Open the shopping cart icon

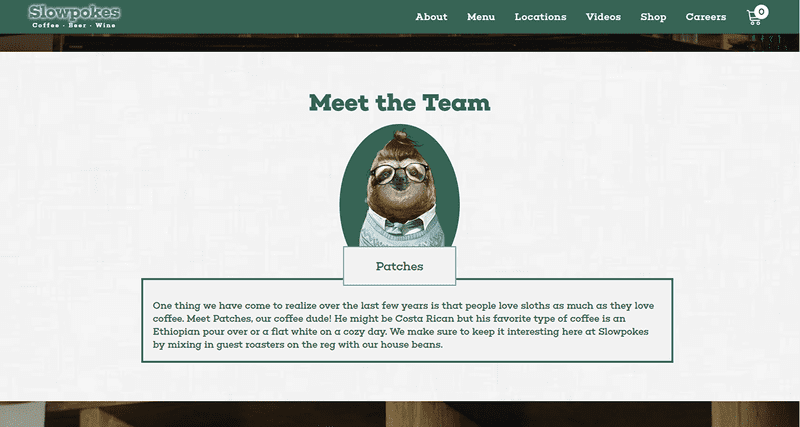pyautogui.click(x=754, y=18)
